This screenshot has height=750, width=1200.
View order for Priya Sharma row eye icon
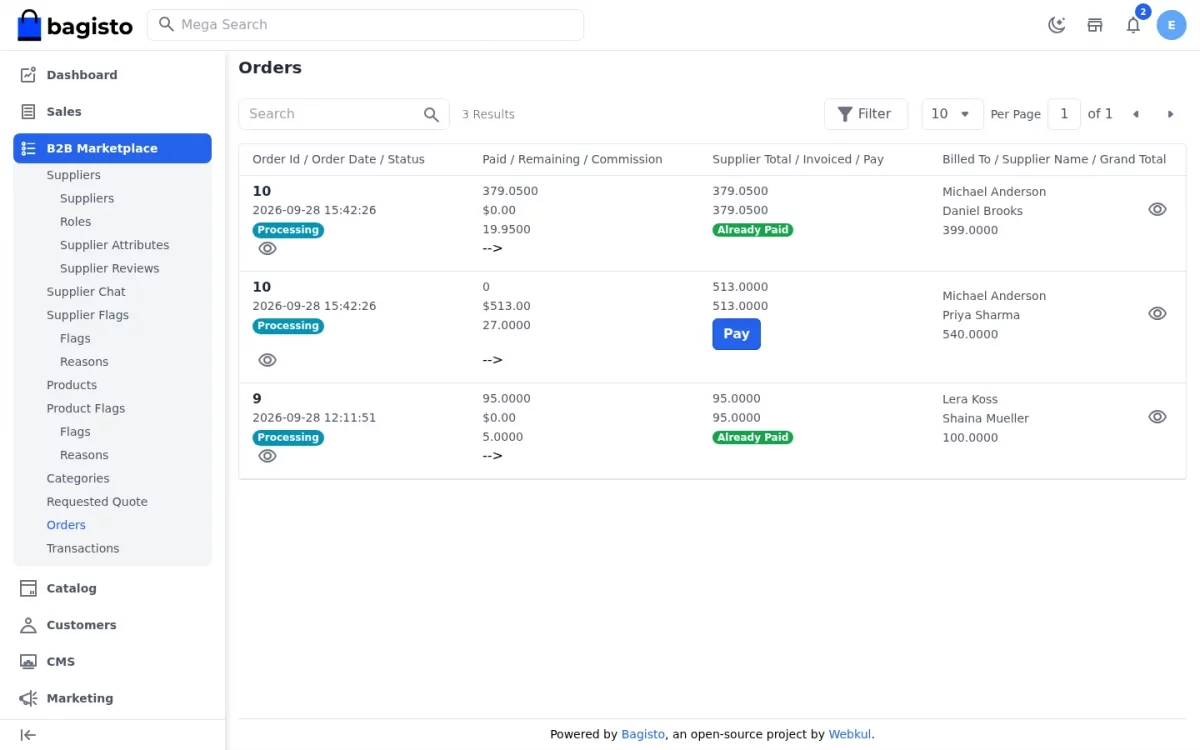(x=1157, y=313)
